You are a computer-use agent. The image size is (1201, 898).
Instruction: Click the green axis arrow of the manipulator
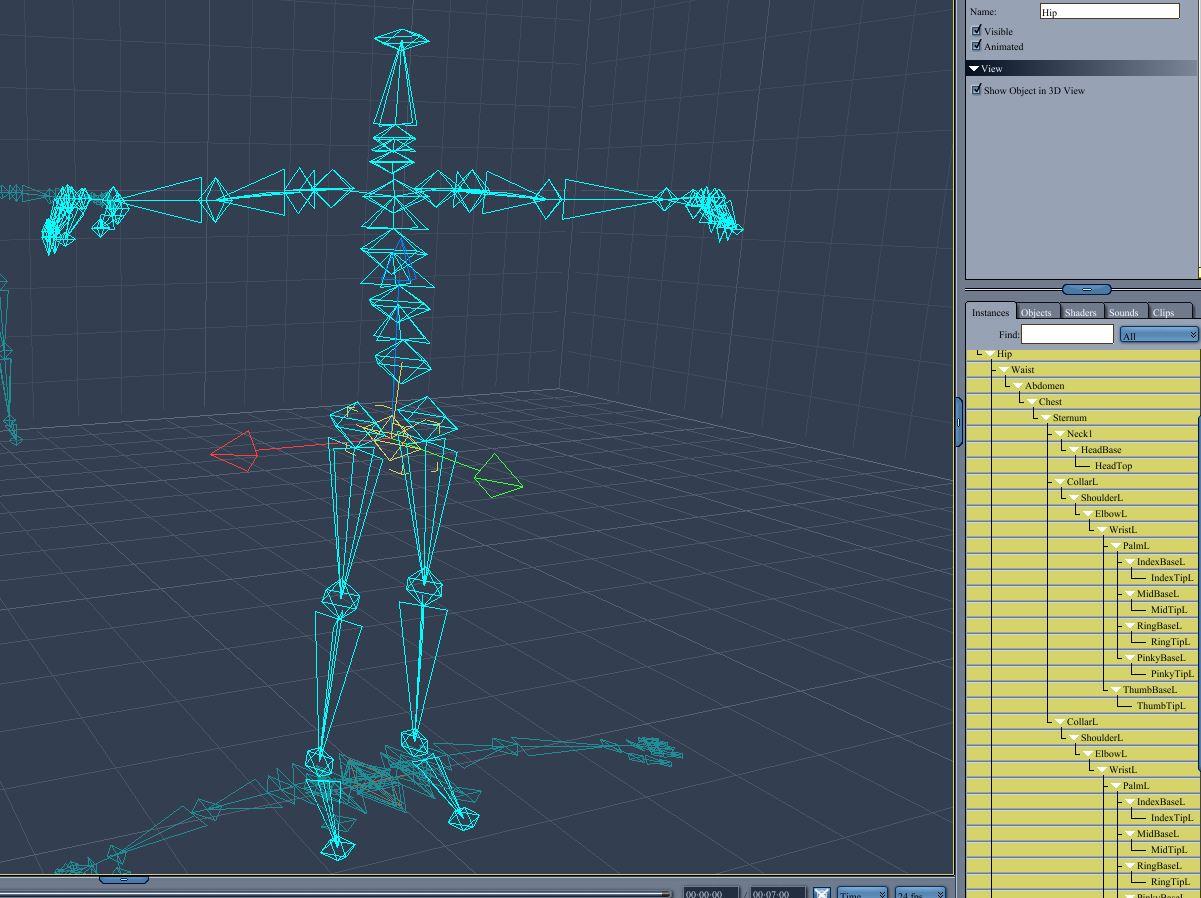pyautogui.click(x=497, y=476)
